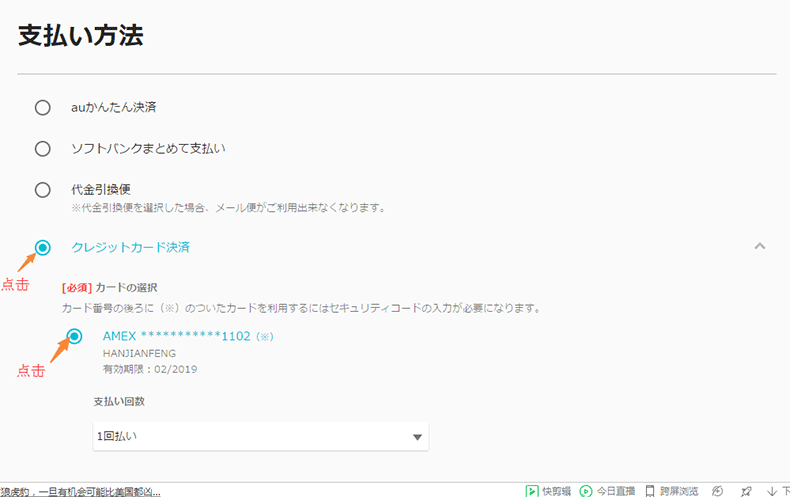This screenshot has height=497, width=790.
Task: Select the AMEX card ending 1102
Action: 74,337
